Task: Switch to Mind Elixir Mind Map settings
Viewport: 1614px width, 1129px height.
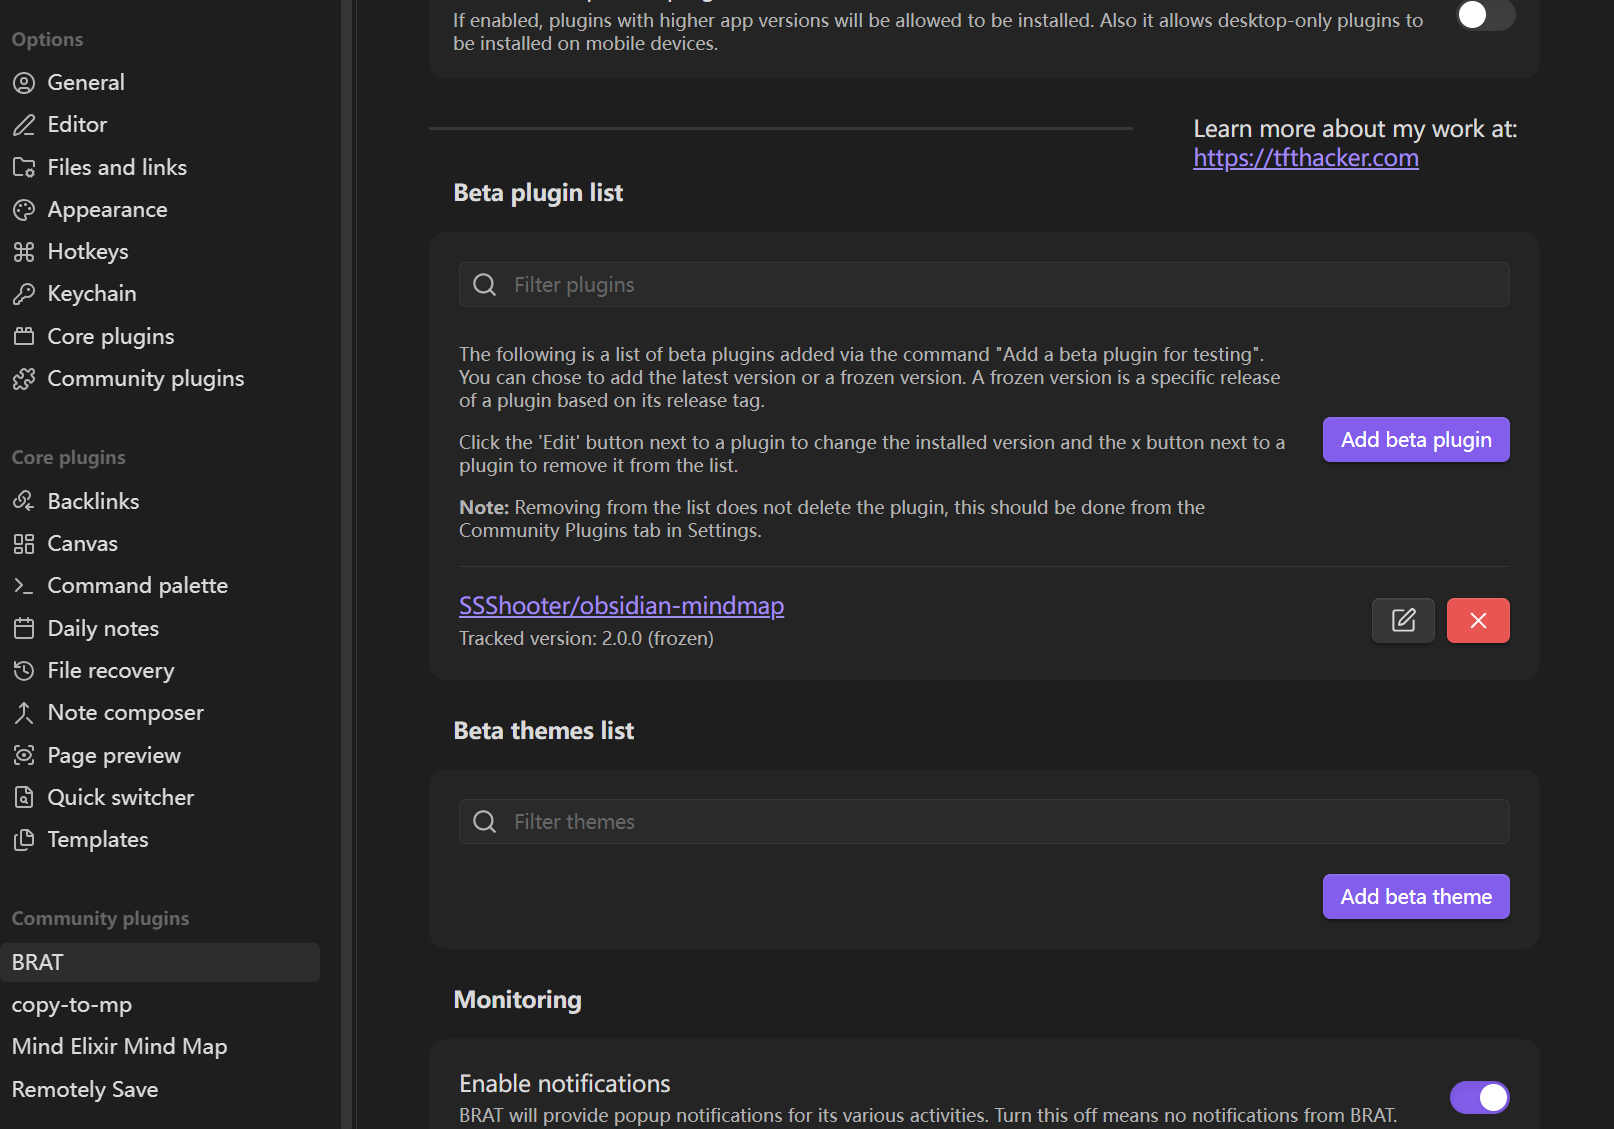Action: coord(119,1046)
